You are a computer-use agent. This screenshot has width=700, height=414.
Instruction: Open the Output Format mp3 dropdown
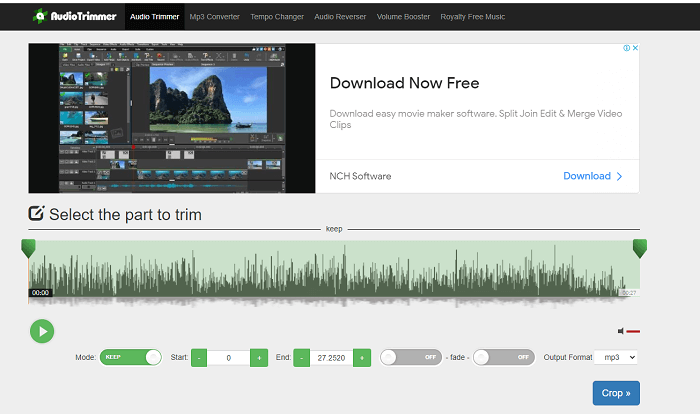(615, 357)
